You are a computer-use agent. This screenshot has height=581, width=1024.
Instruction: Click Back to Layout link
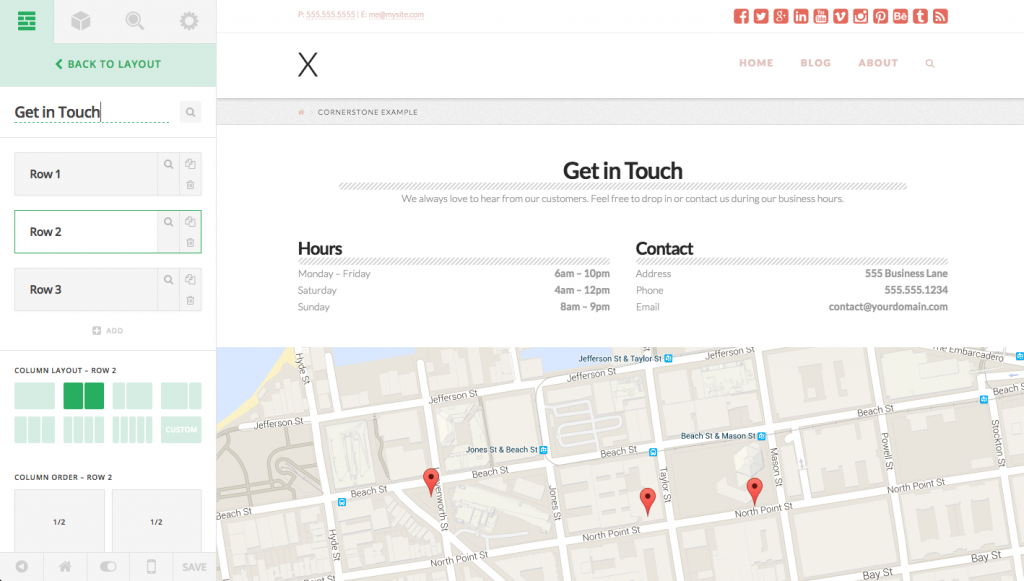(x=108, y=64)
